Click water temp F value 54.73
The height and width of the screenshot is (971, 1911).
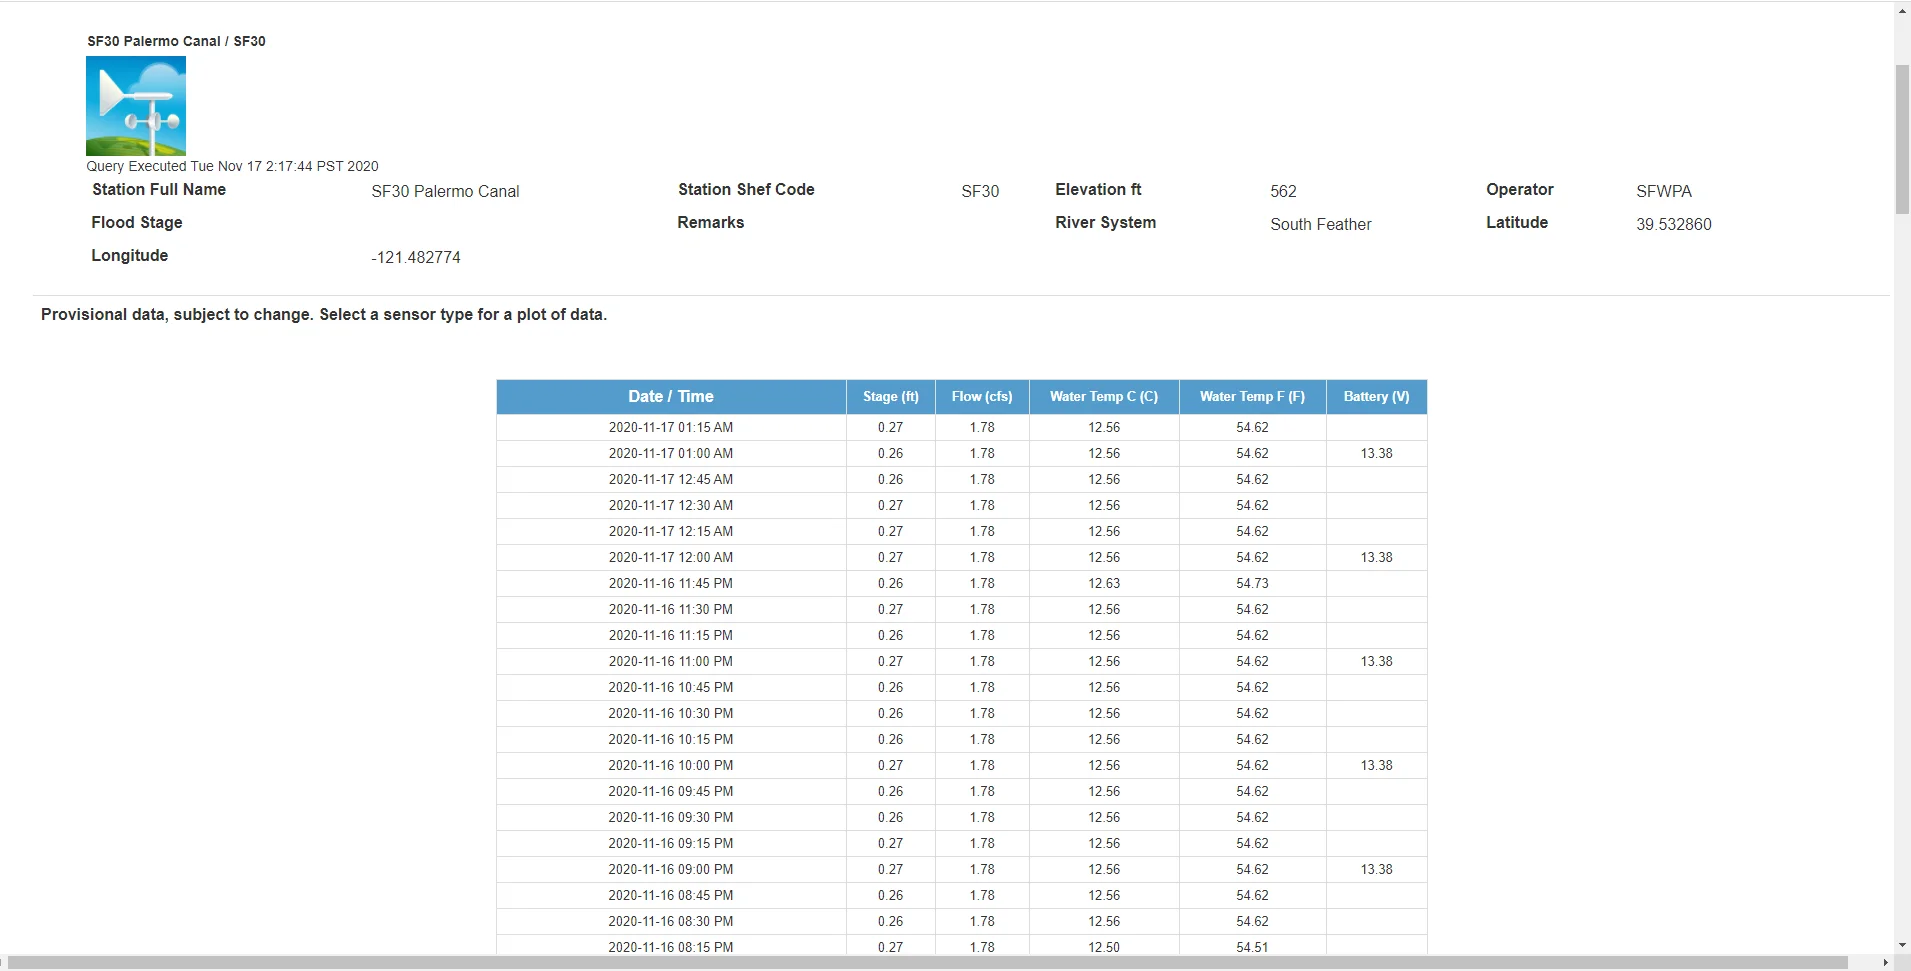(1252, 583)
